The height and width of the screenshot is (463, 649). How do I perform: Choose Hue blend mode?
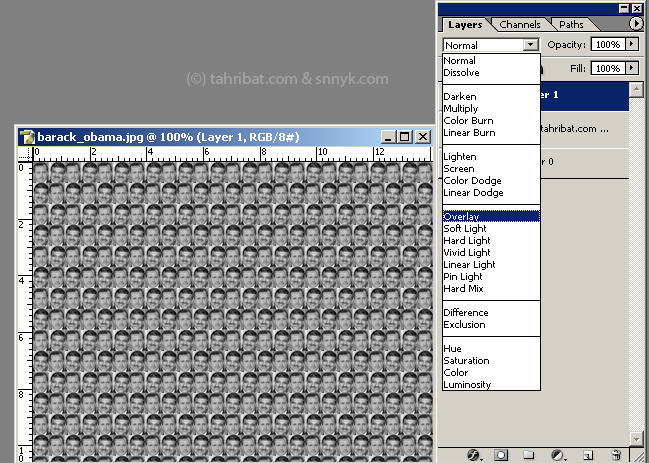click(x=491, y=348)
